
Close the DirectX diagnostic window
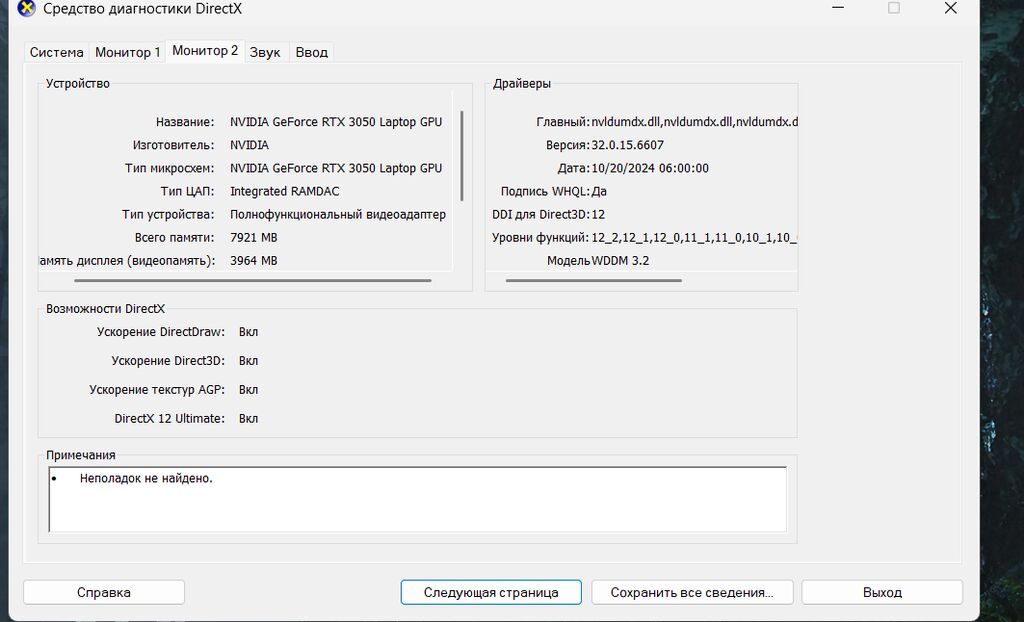tap(951, 8)
